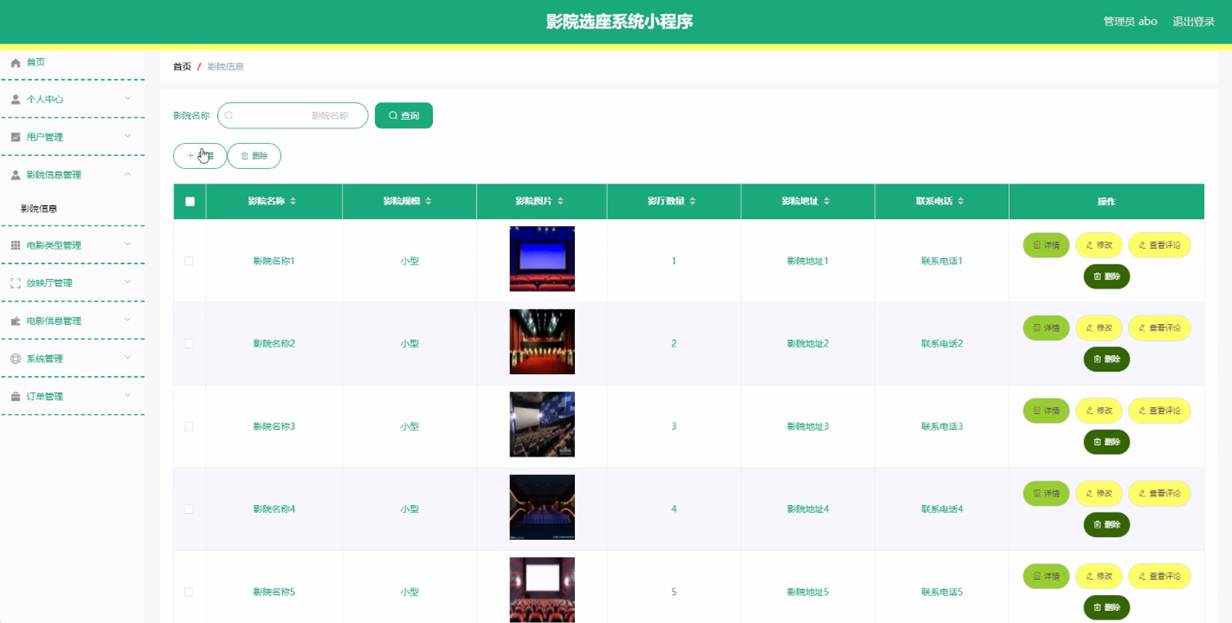Click 查看评论 for 影院名称5
Screen dimensions: 1232x623
pos(1159,576)
